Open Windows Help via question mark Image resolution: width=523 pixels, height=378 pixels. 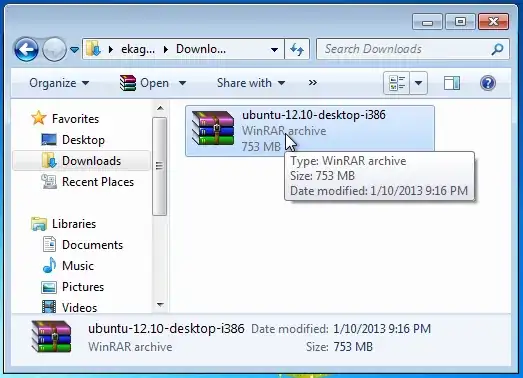point(488,83)
